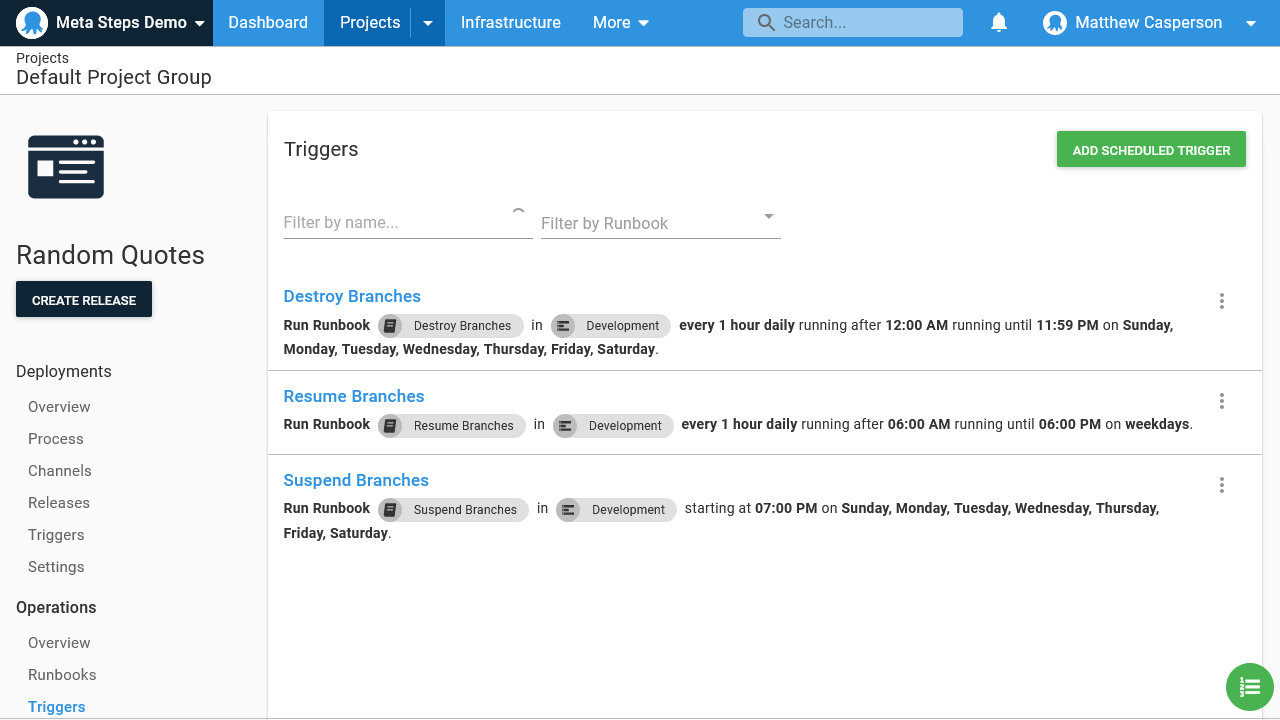Open the Resume Branches trigger link
Screen dimensions: 1280x720
click(354, 396)
